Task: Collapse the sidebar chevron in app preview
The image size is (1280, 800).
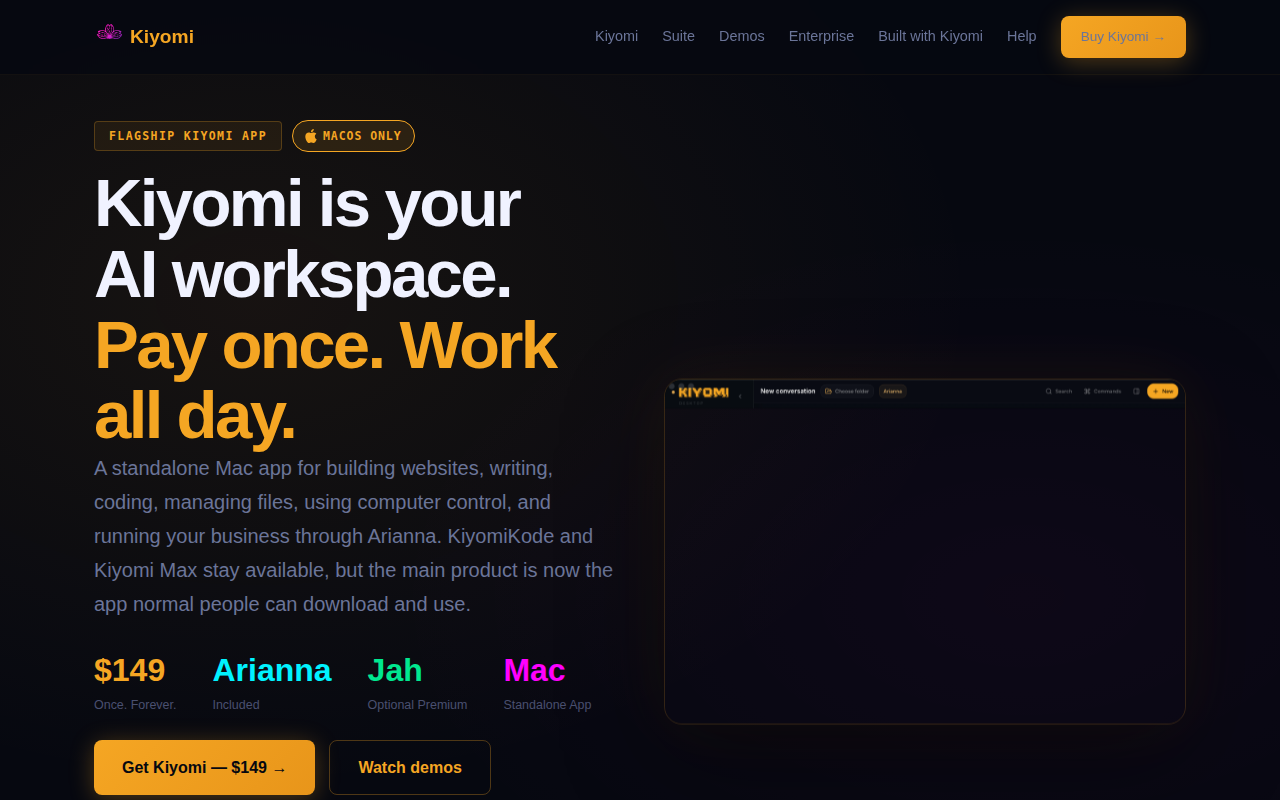Action: tap(740, 396)
